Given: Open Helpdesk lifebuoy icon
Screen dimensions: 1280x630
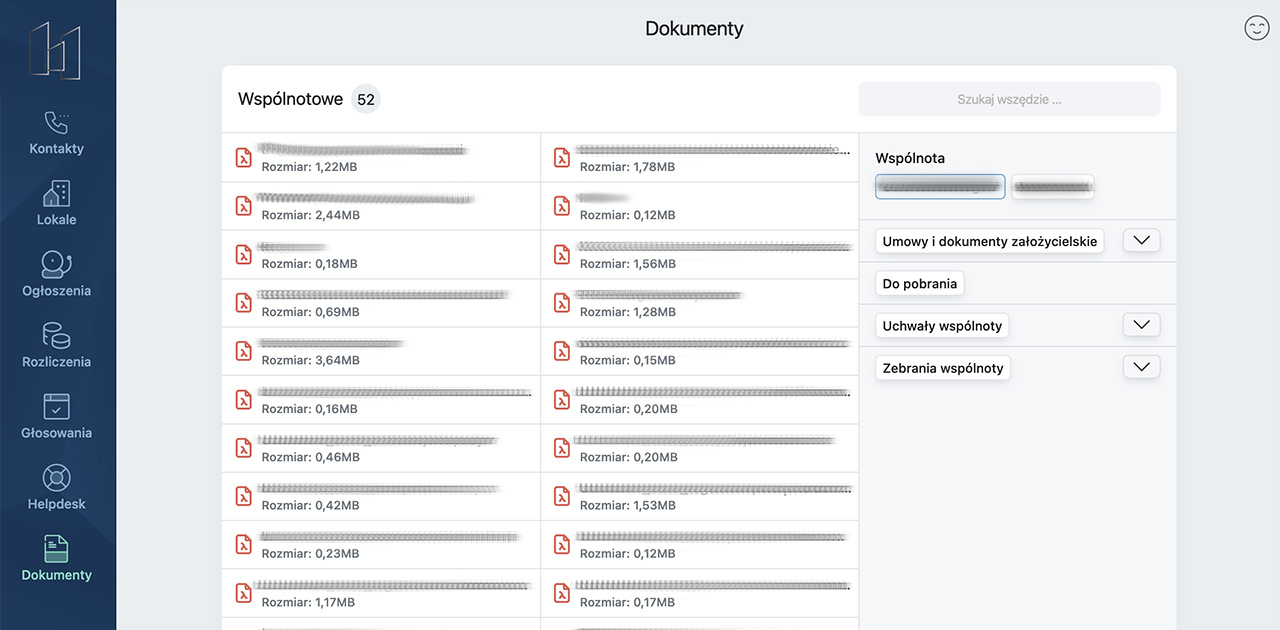Looking at the screenshot, I should click(57, 478).
